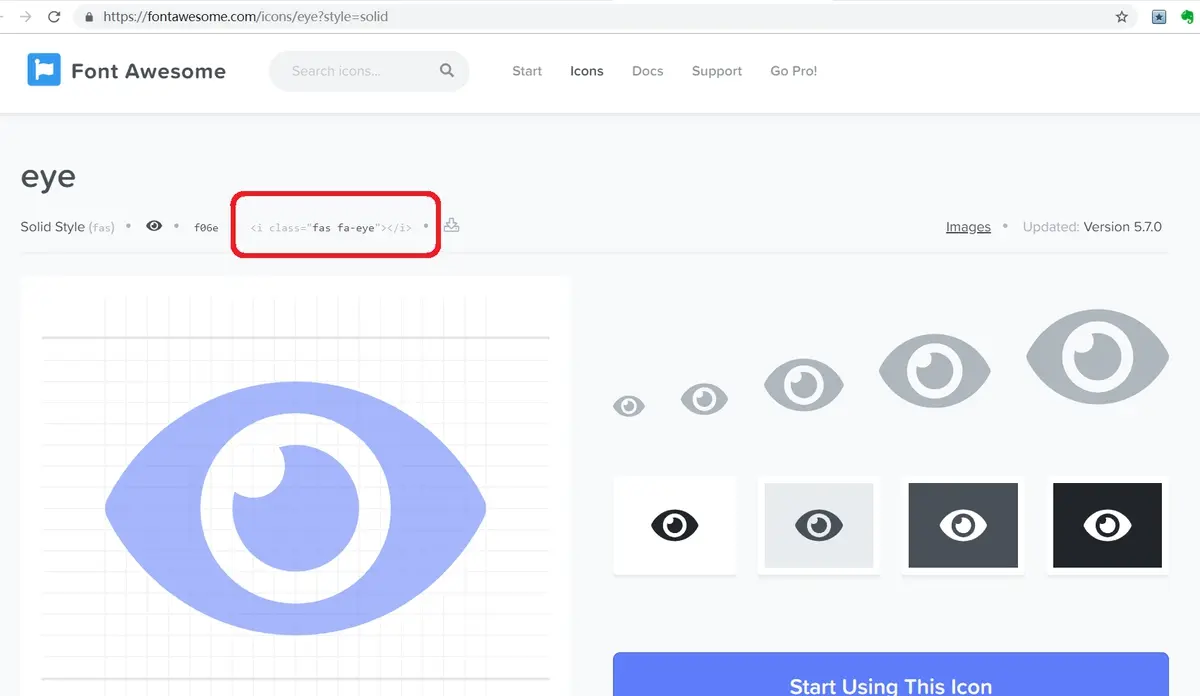Open the Images link
Viewport: 1200px width, 696px height.
click(968, 227)
